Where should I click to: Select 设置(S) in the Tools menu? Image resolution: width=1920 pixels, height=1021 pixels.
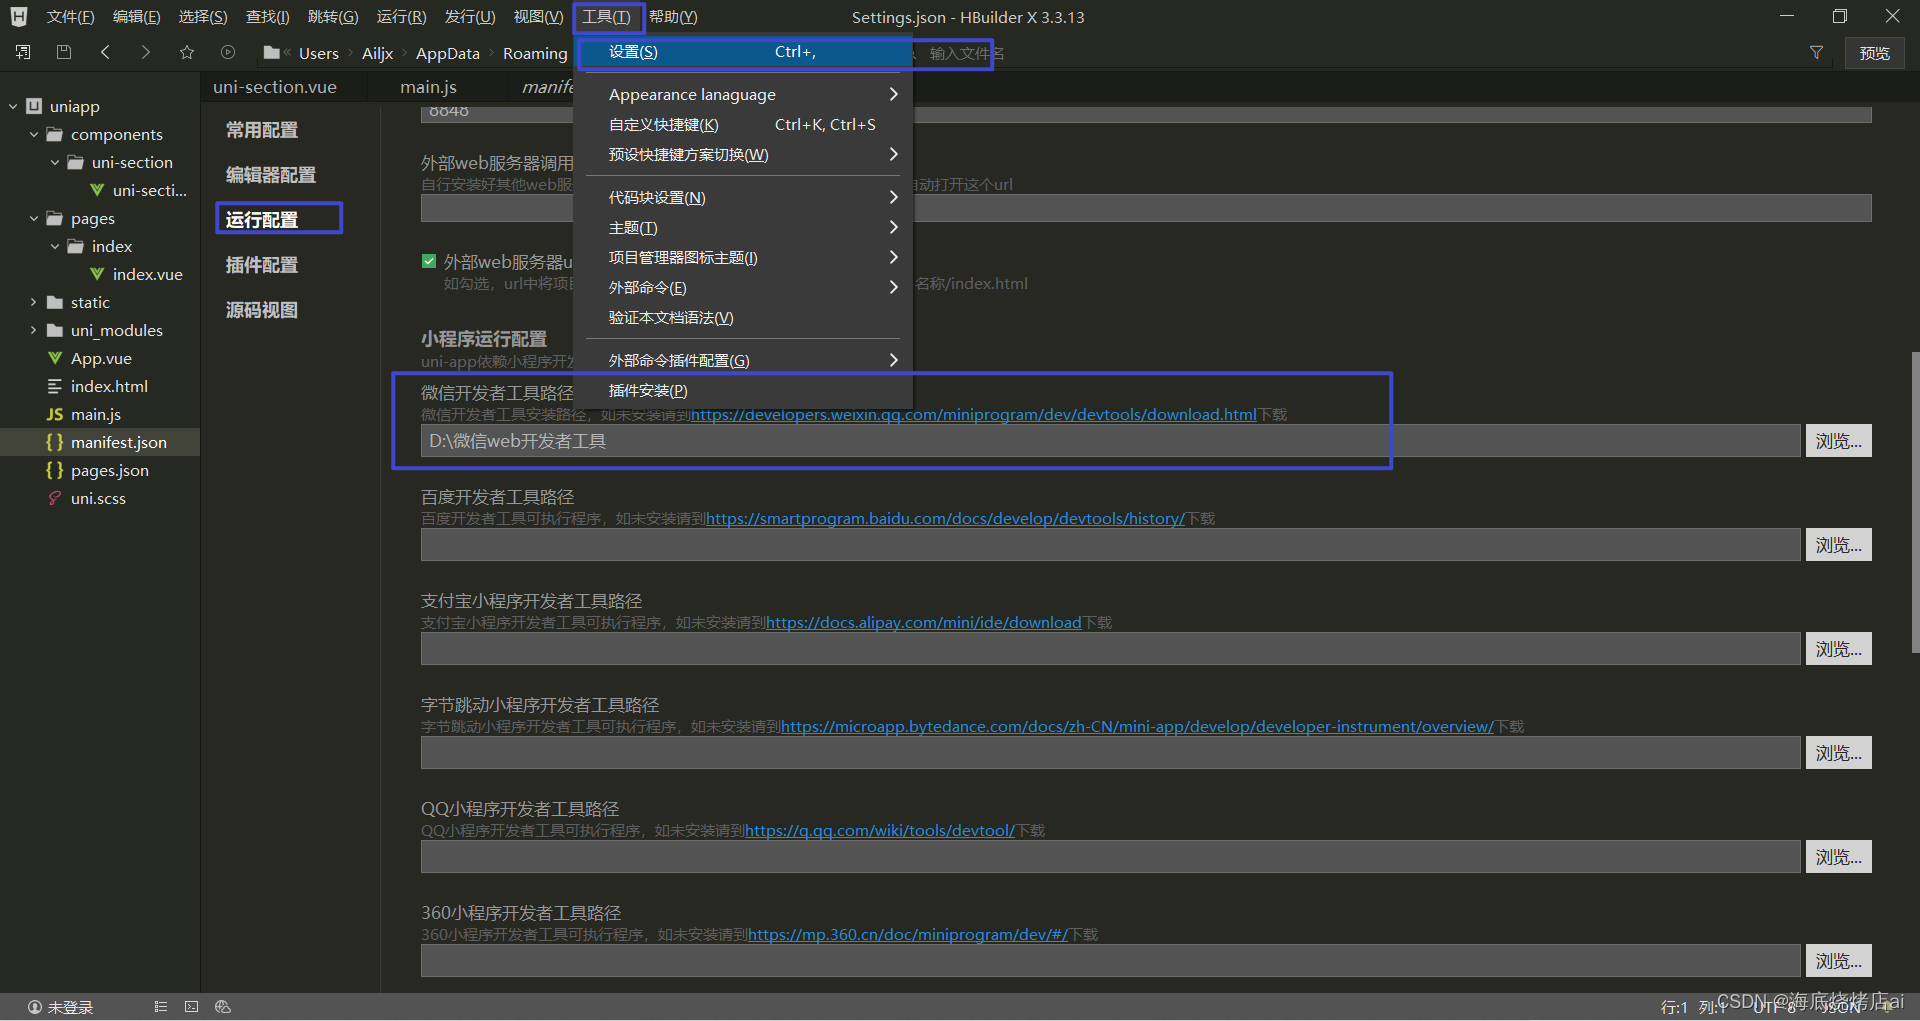[743, 52]
